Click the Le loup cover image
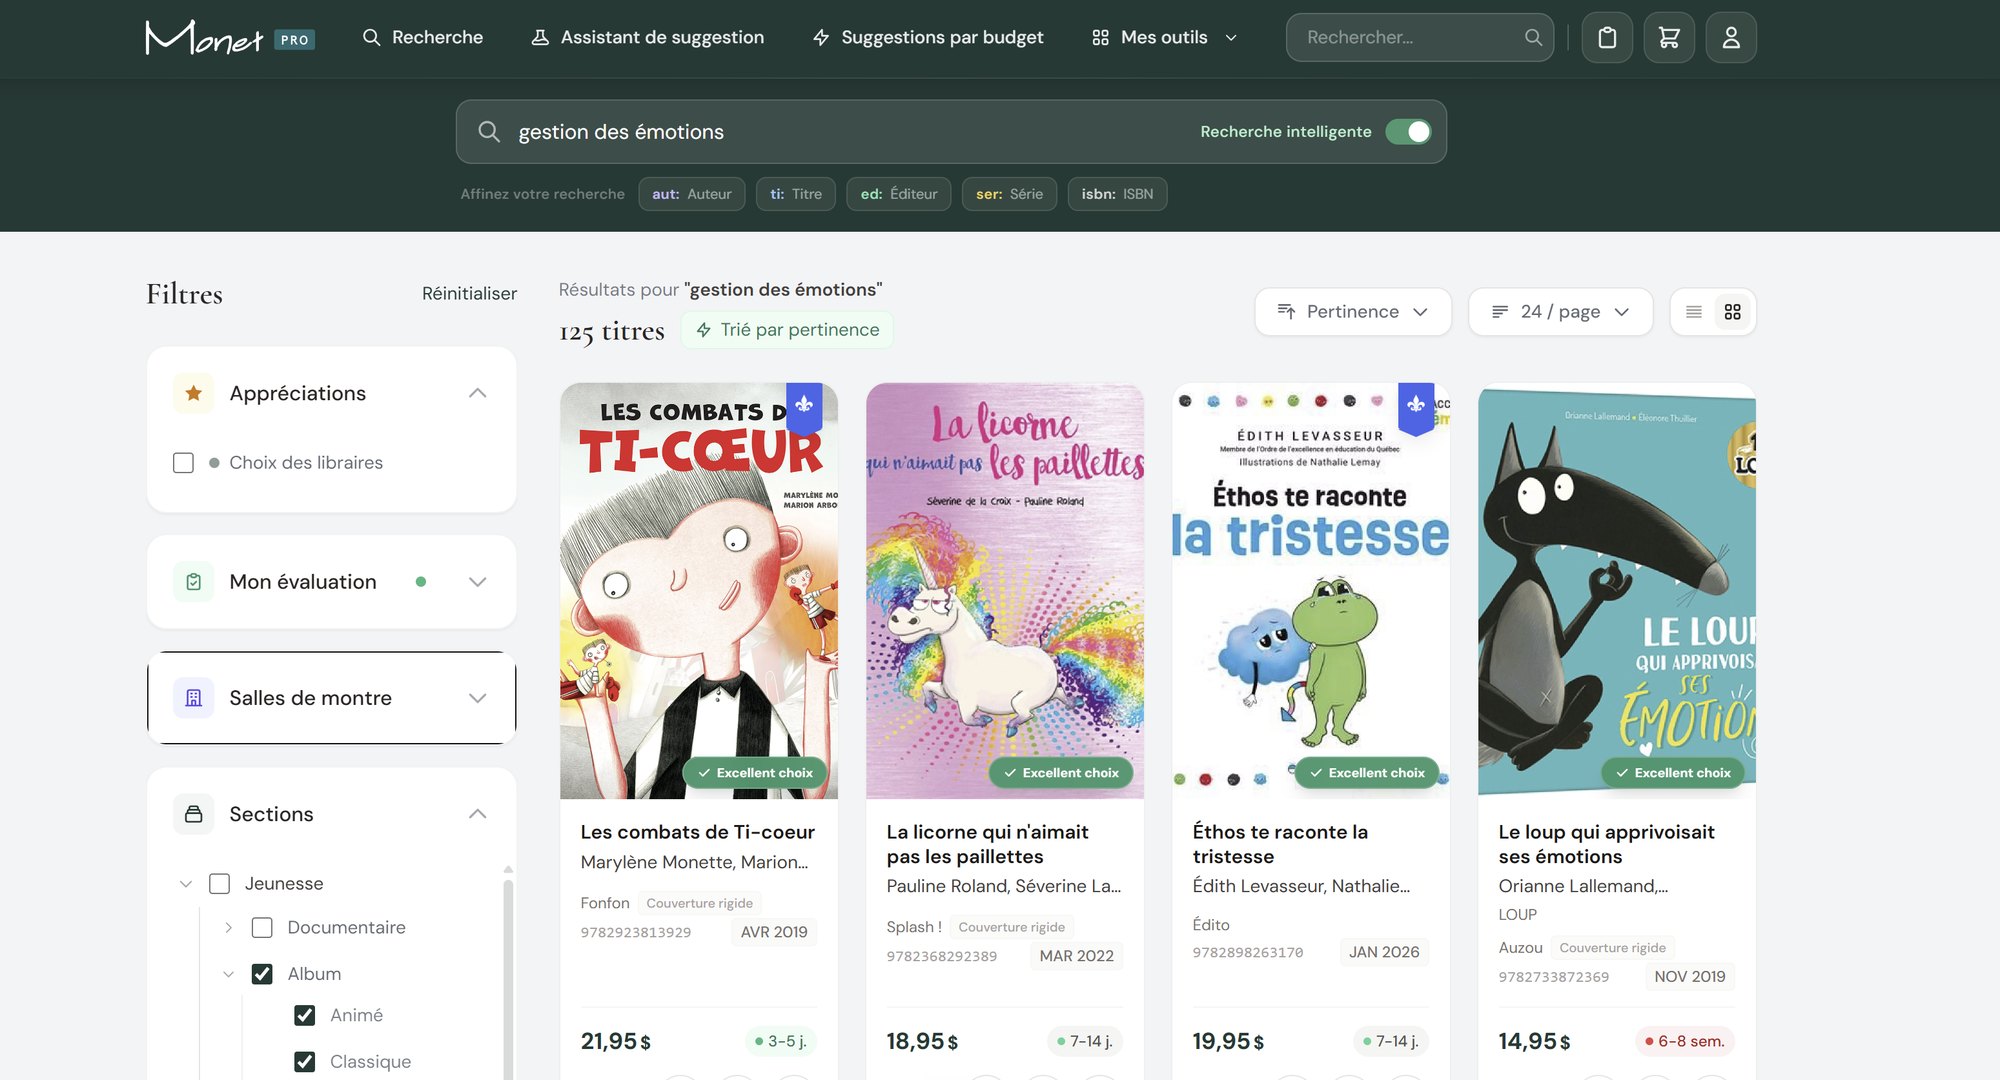 pos(1617,591)
